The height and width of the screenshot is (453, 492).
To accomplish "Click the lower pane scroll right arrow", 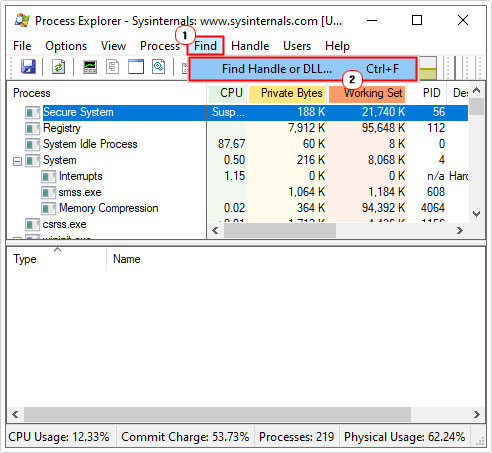I will point(477,414).
